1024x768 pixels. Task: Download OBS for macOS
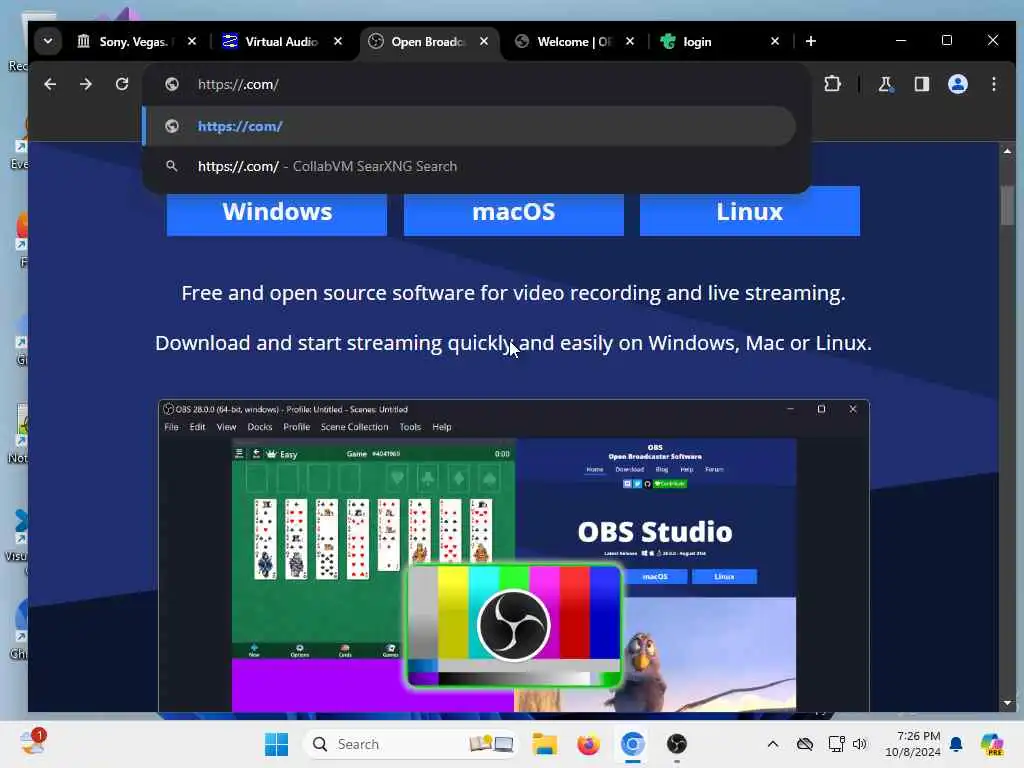point(514,212)
